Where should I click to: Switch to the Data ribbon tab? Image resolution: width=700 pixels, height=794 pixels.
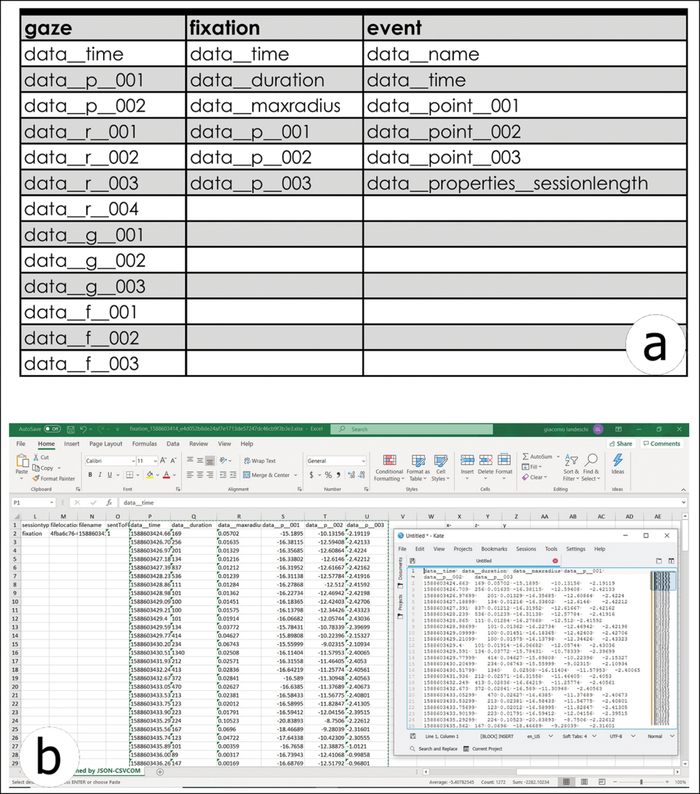click(x=173, y=444)
